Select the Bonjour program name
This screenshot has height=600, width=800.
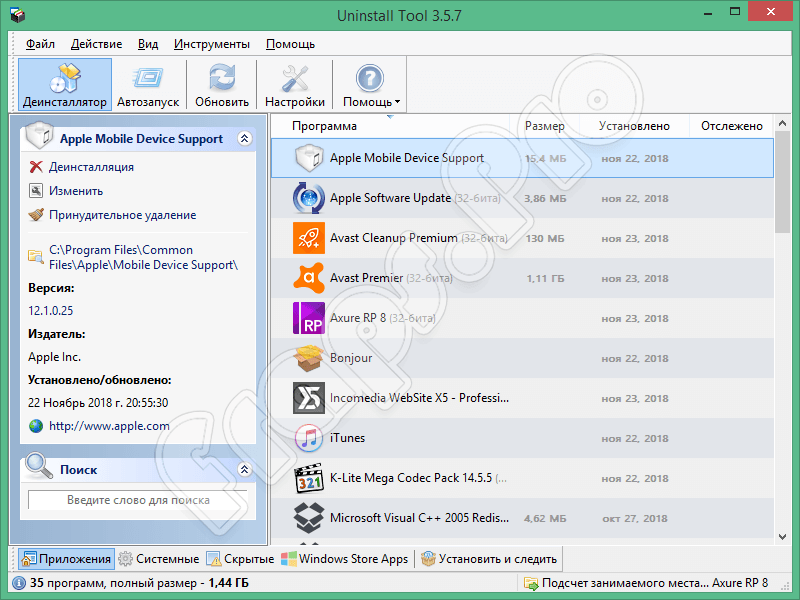[x=351, y=358]
